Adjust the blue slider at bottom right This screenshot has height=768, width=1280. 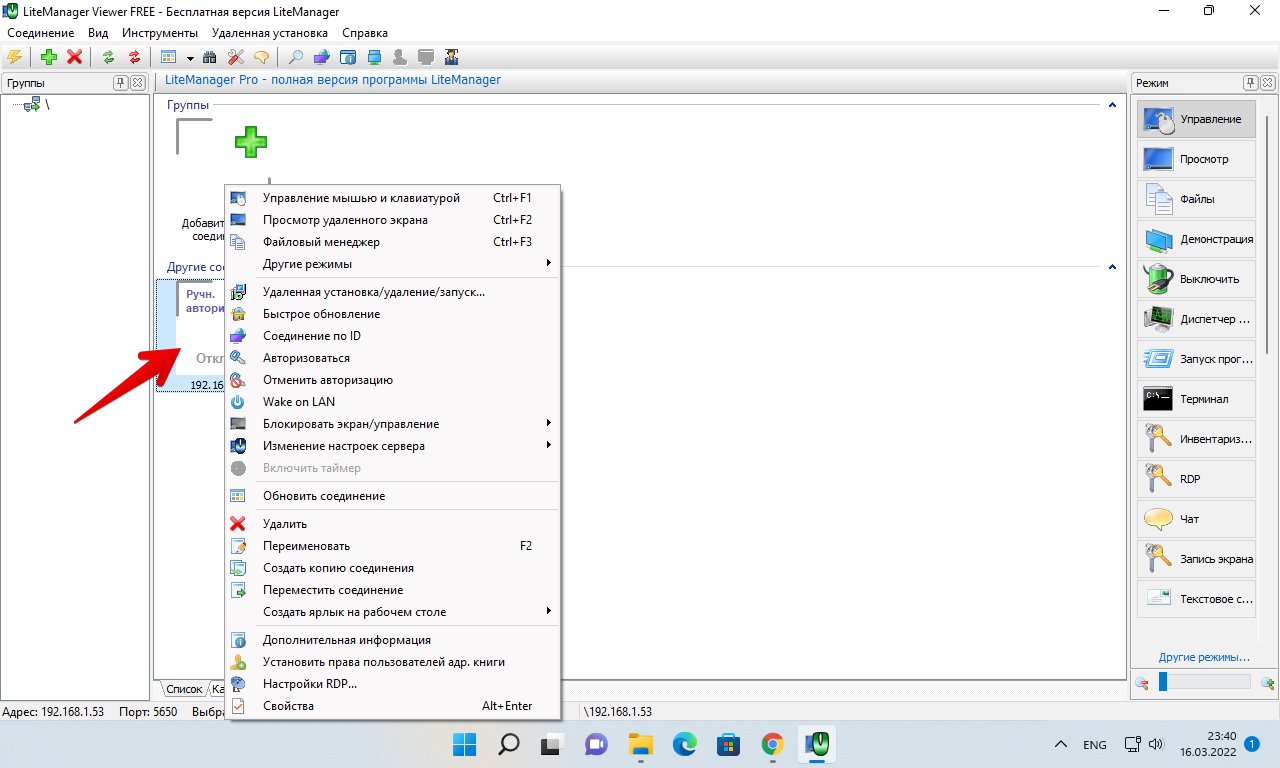[1162, 682]
